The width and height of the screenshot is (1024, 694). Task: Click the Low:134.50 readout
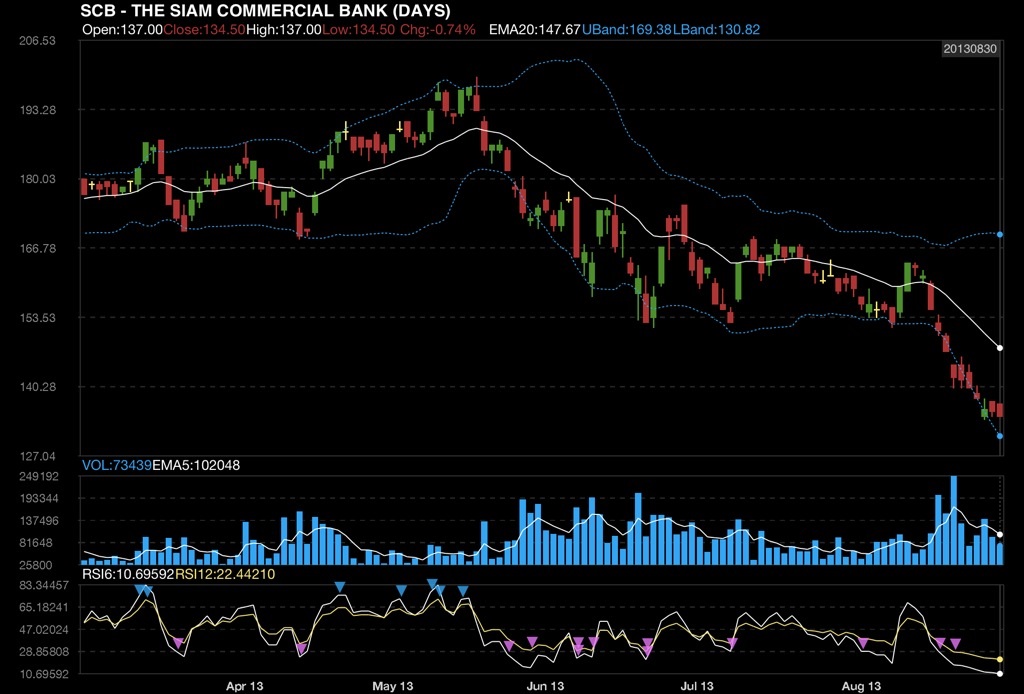pos(359,29)
